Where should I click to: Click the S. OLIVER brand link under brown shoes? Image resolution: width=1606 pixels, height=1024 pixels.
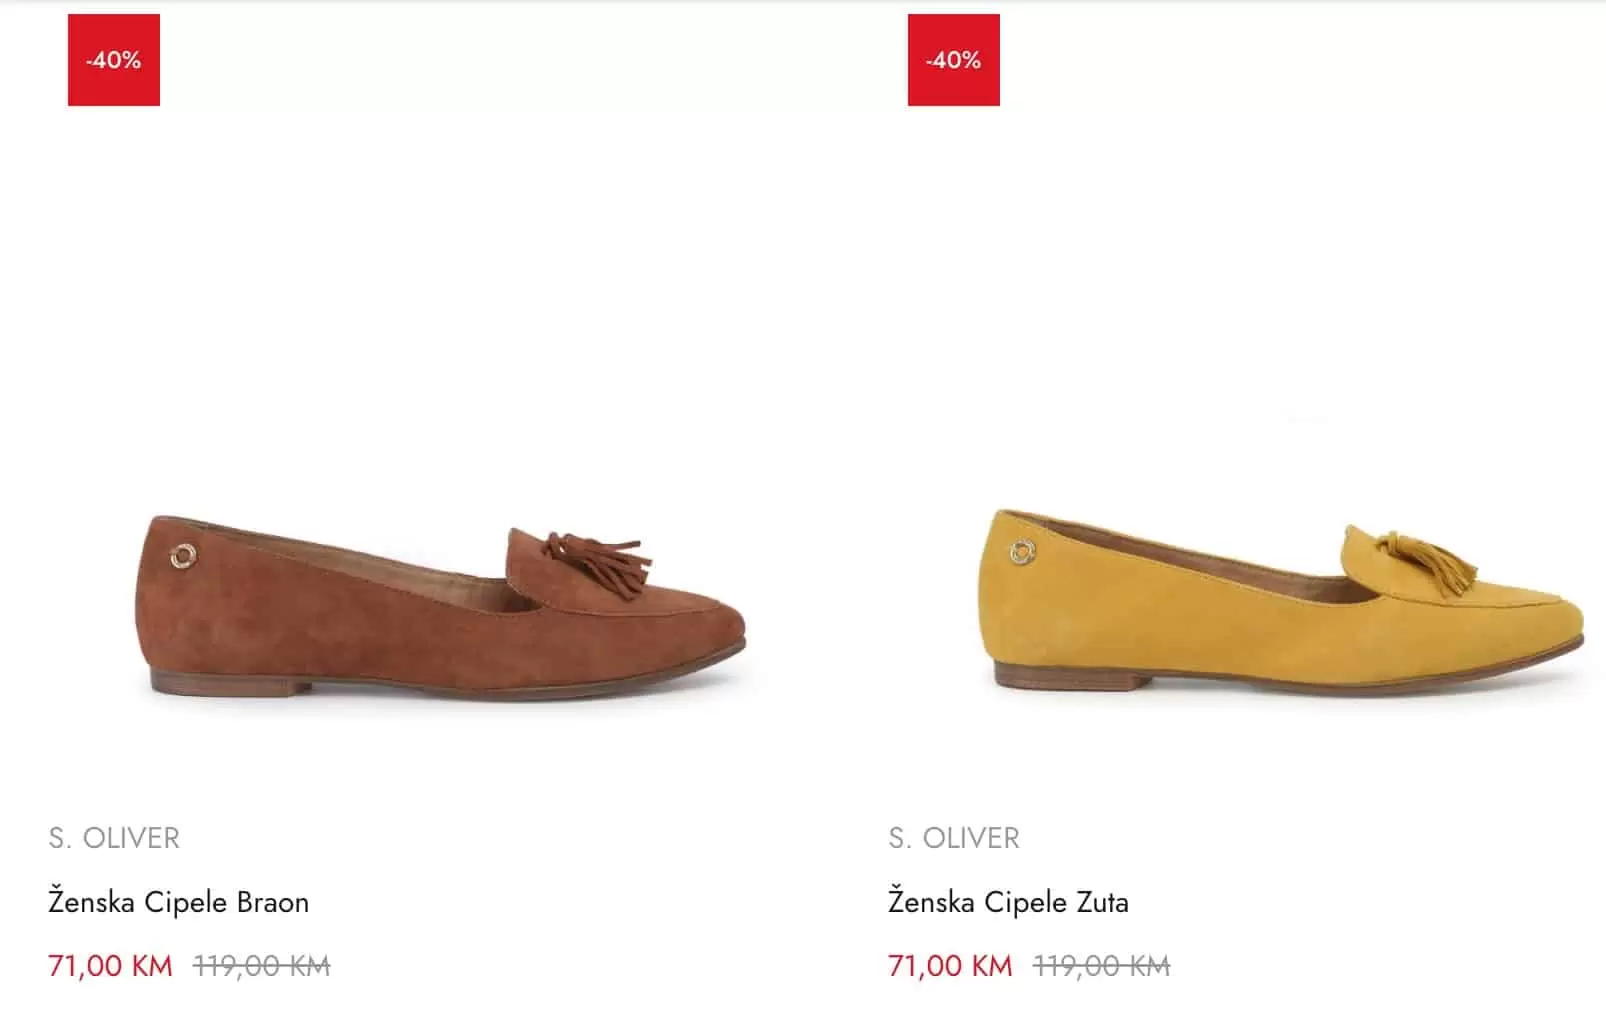[114, 839]
